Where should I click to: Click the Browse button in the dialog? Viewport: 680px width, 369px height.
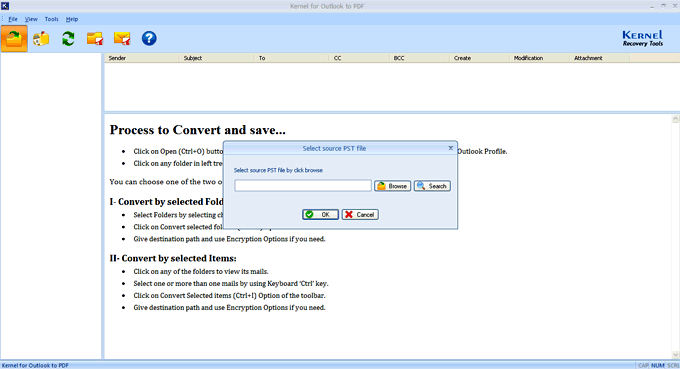click(392, 186)
